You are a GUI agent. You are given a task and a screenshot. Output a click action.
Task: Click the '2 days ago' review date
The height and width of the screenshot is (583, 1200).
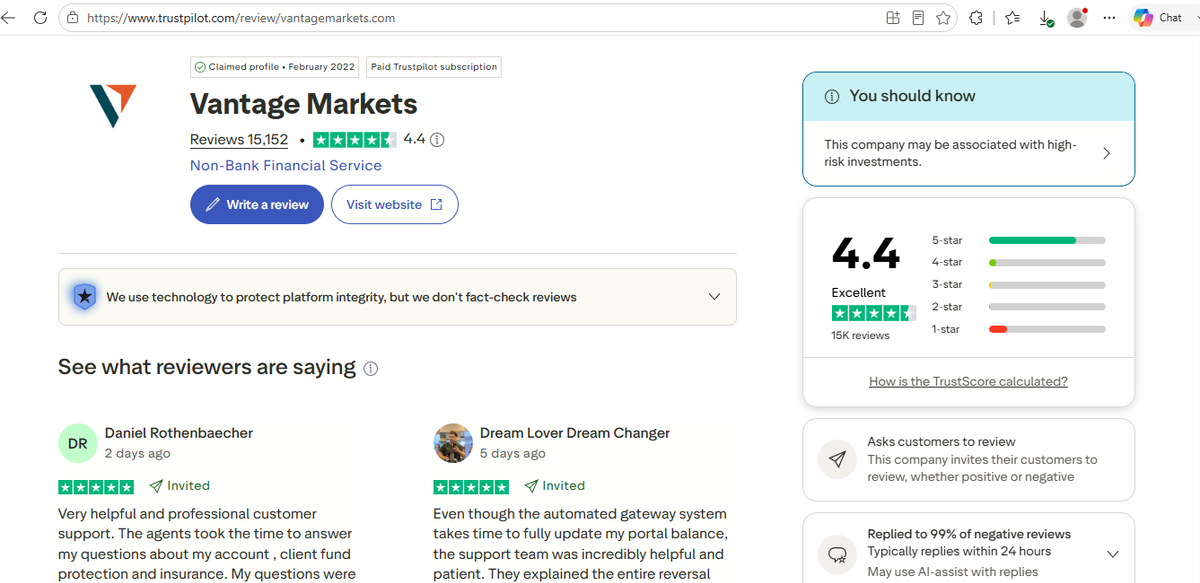[x=138, y=454]
